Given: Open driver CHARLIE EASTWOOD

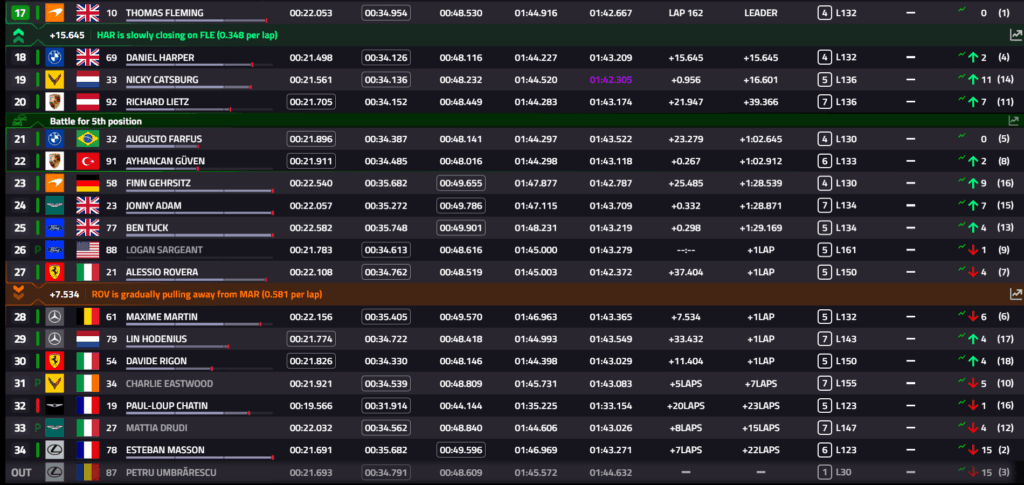Looking at the screenshot, I should (169, 384).
